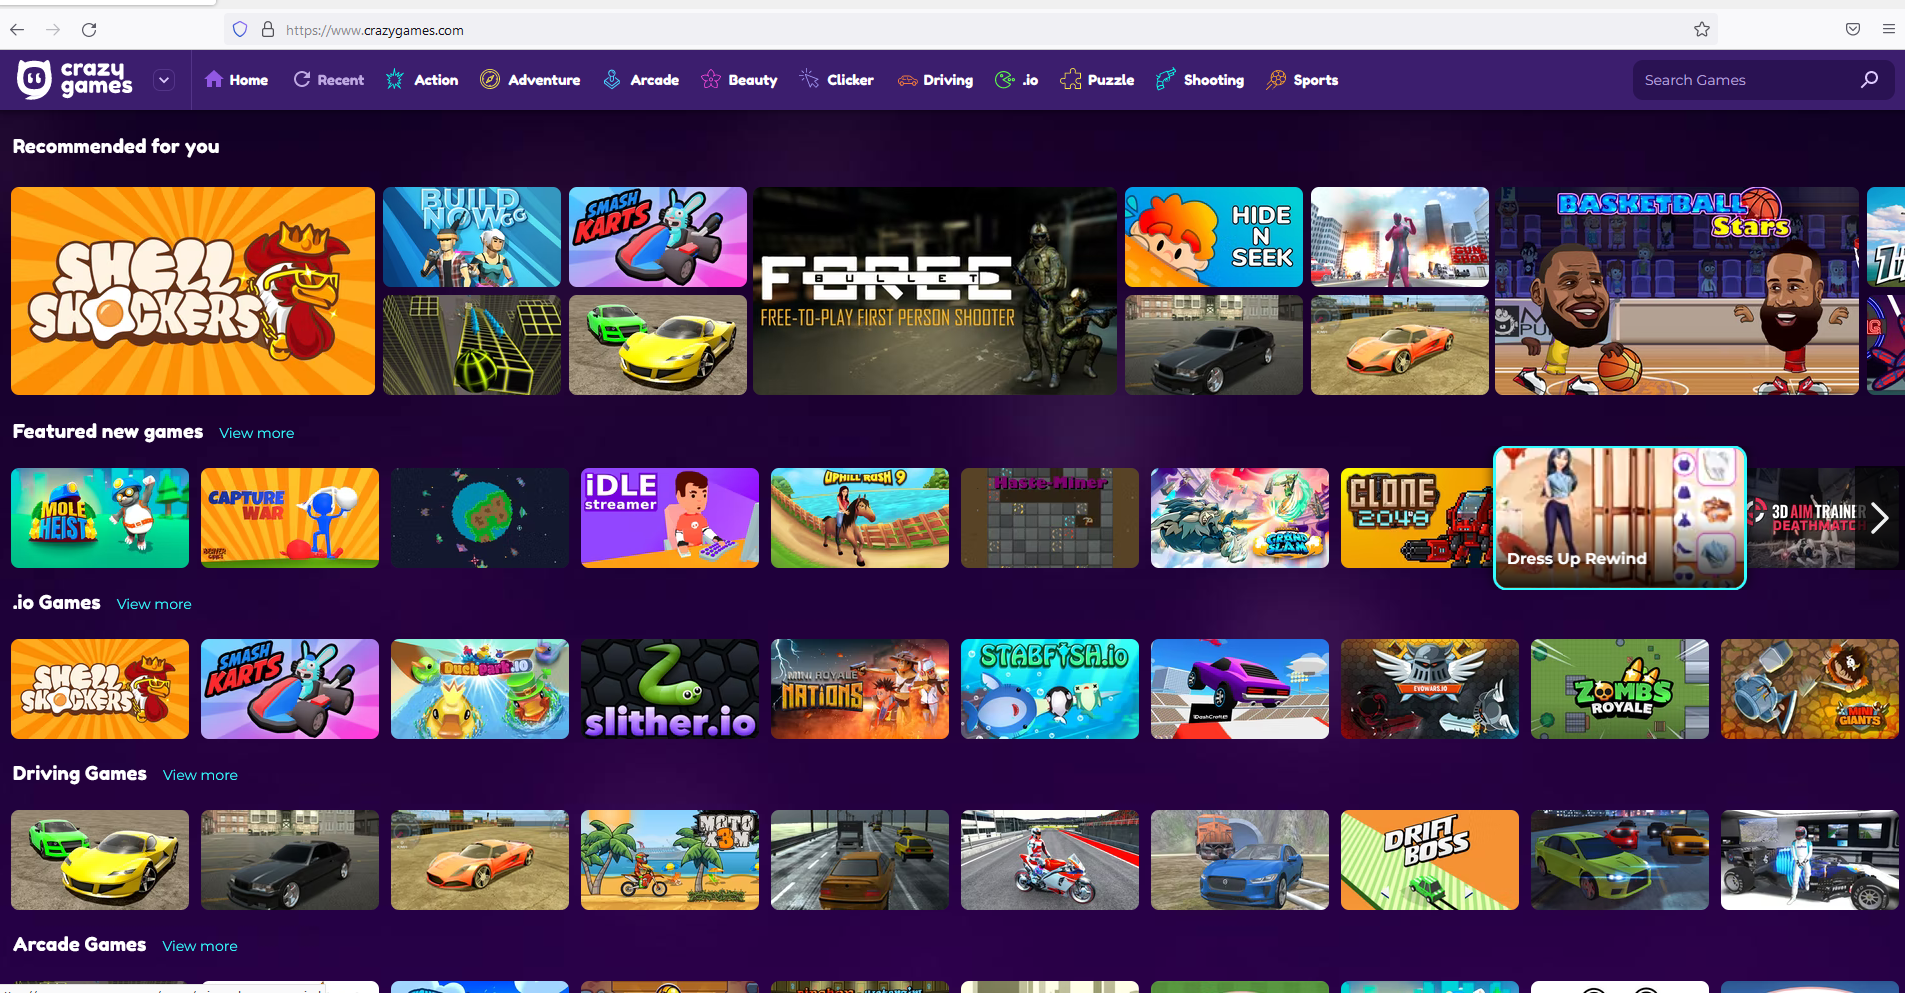The width and height of the screenshot is (1905, 993).
Task: Click the CrazyGames logo
Action: click(75, 80)
